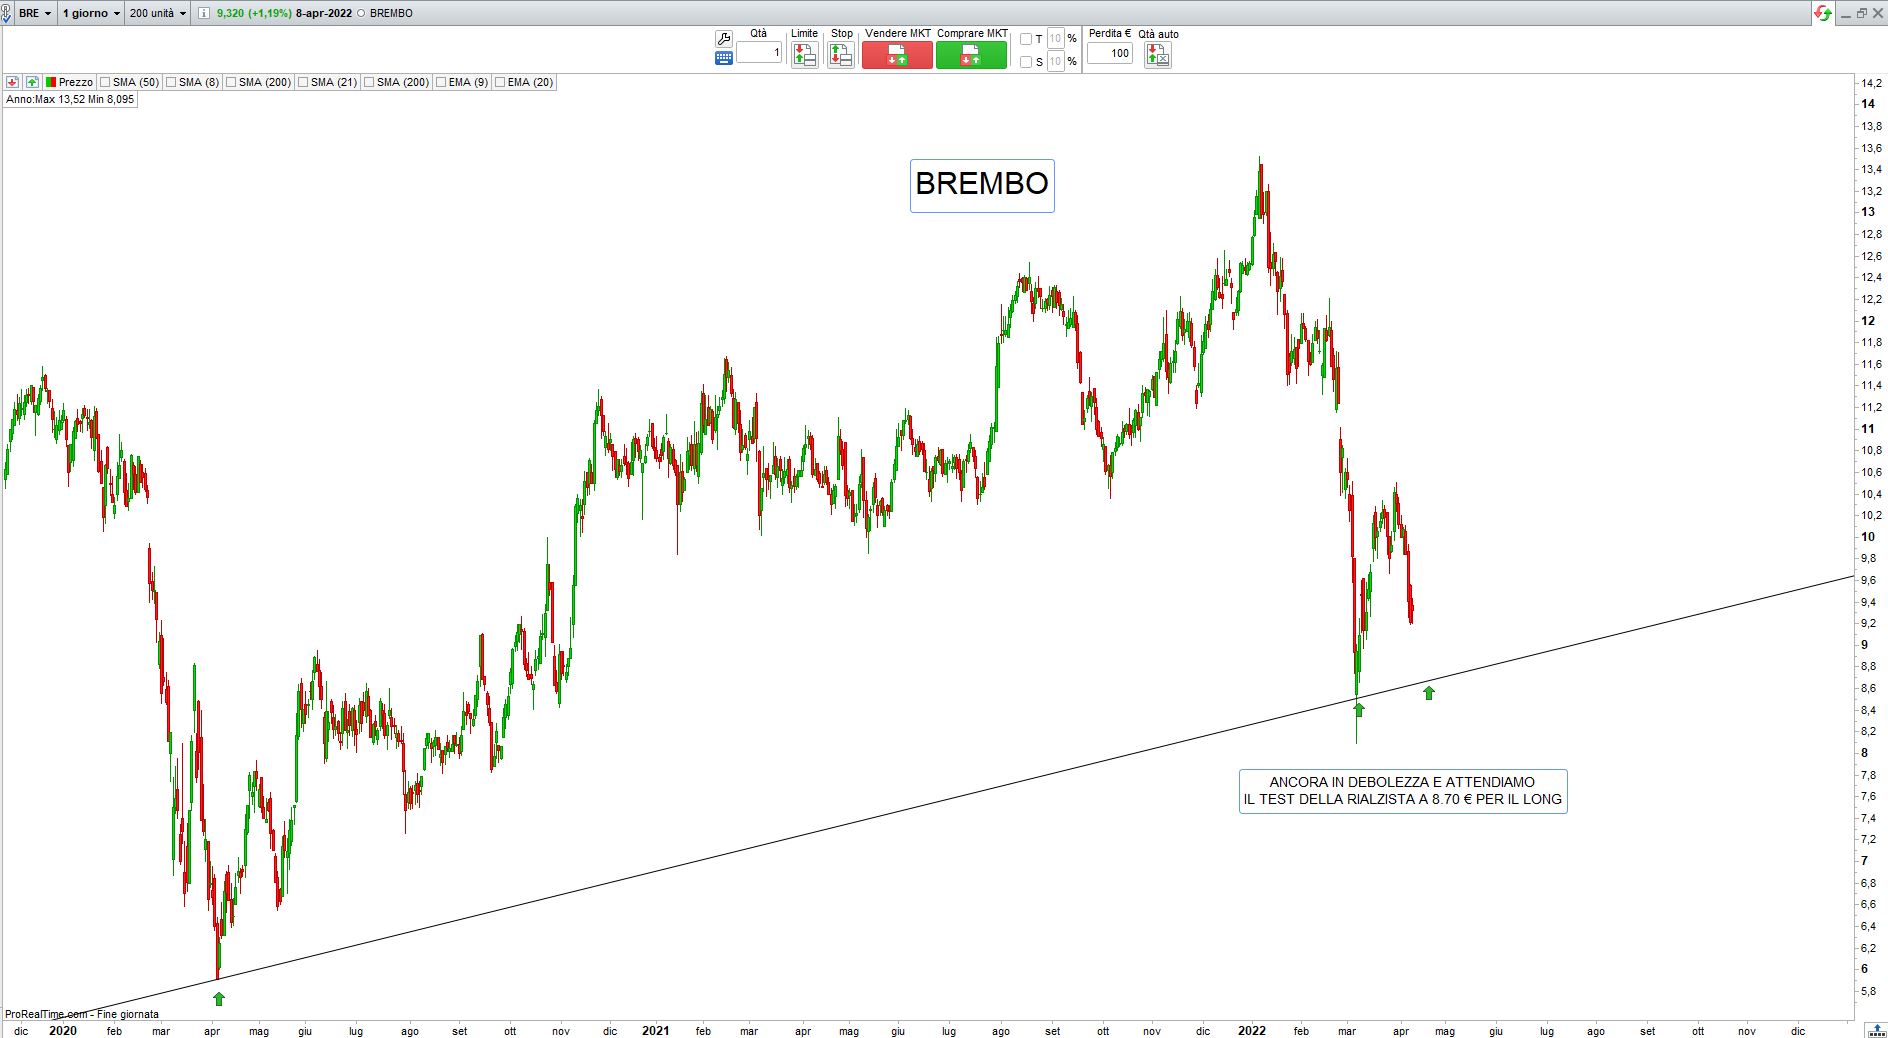Enable the SMA (50) indicator checkbox
Screen dimensions: 1888x1038
pyautogui.click(x=106, y=82)
